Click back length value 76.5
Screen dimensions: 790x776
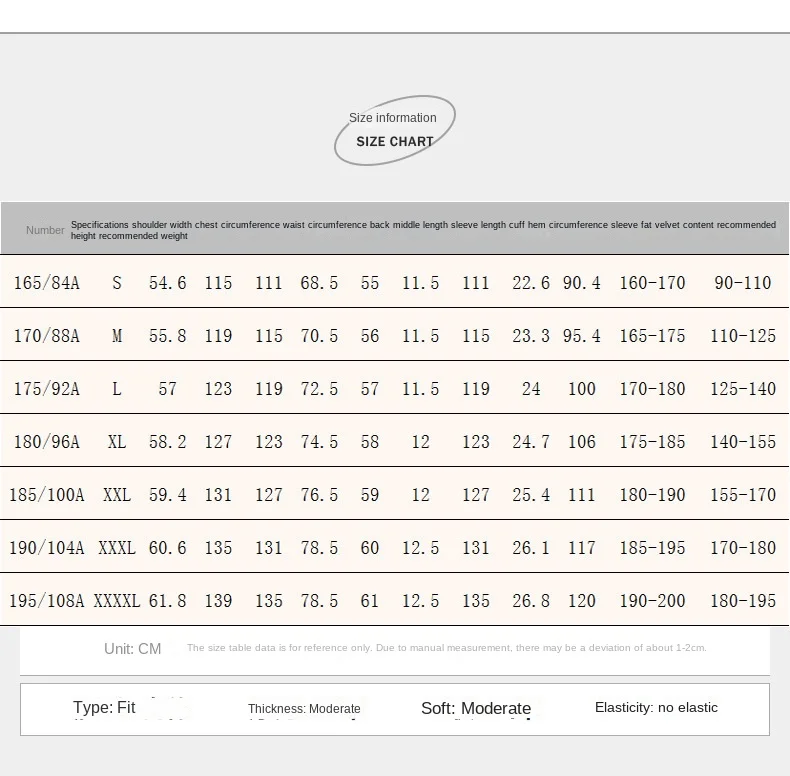pos(319,495)
